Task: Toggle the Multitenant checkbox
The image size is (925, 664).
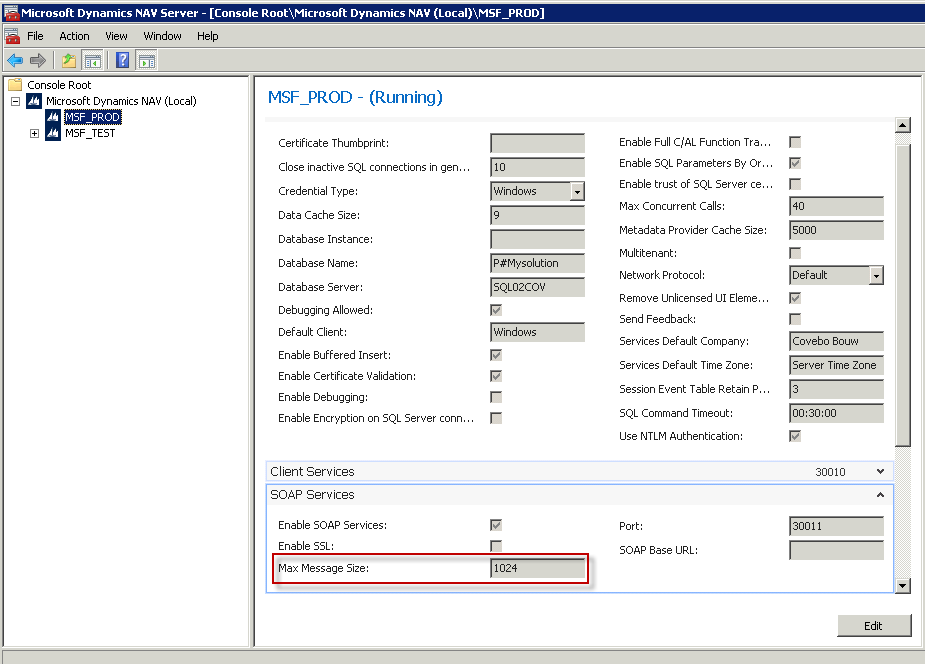Action: (795, 253)
